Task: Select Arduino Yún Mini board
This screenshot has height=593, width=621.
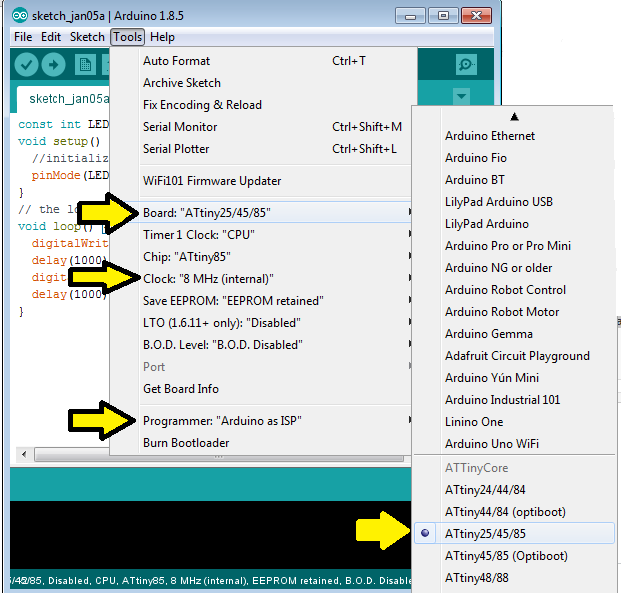Action: click(x=514, y=378)
